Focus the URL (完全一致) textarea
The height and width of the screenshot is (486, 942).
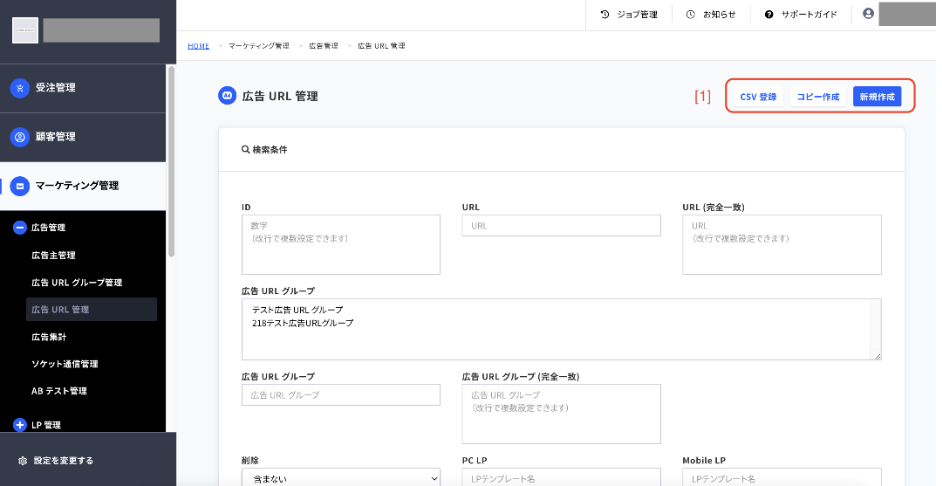[782, 245]
